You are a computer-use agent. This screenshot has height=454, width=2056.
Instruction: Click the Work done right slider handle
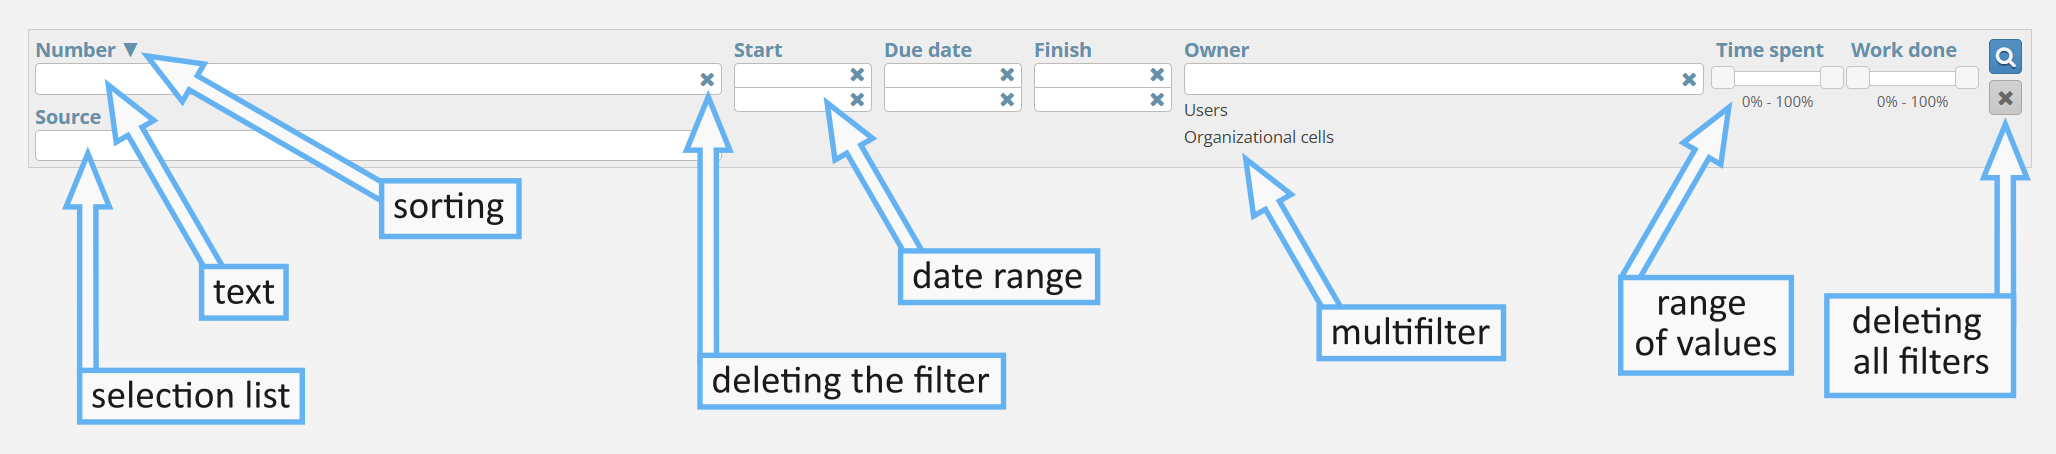(x=1966, y=77)
